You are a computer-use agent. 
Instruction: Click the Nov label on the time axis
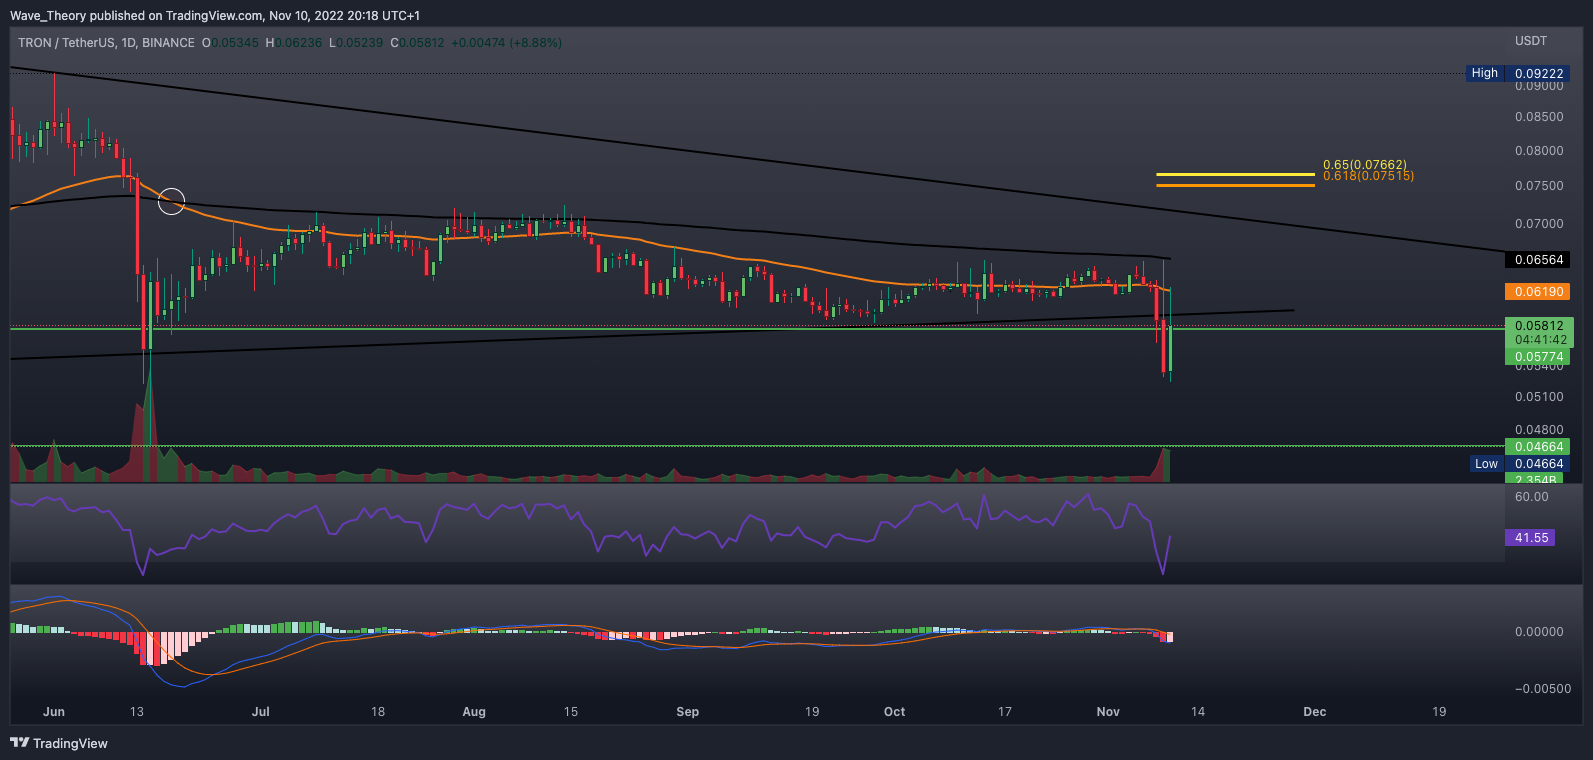(1108, 712)
